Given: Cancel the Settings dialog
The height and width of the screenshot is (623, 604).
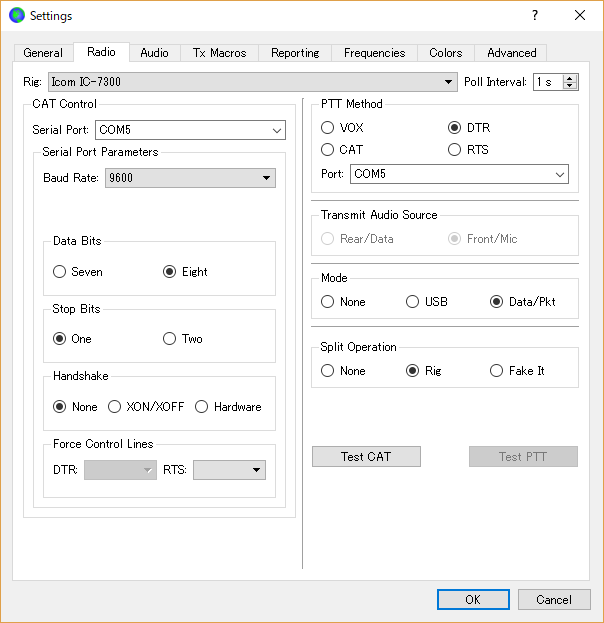Looking at the screenshot, I should (554, 599).
